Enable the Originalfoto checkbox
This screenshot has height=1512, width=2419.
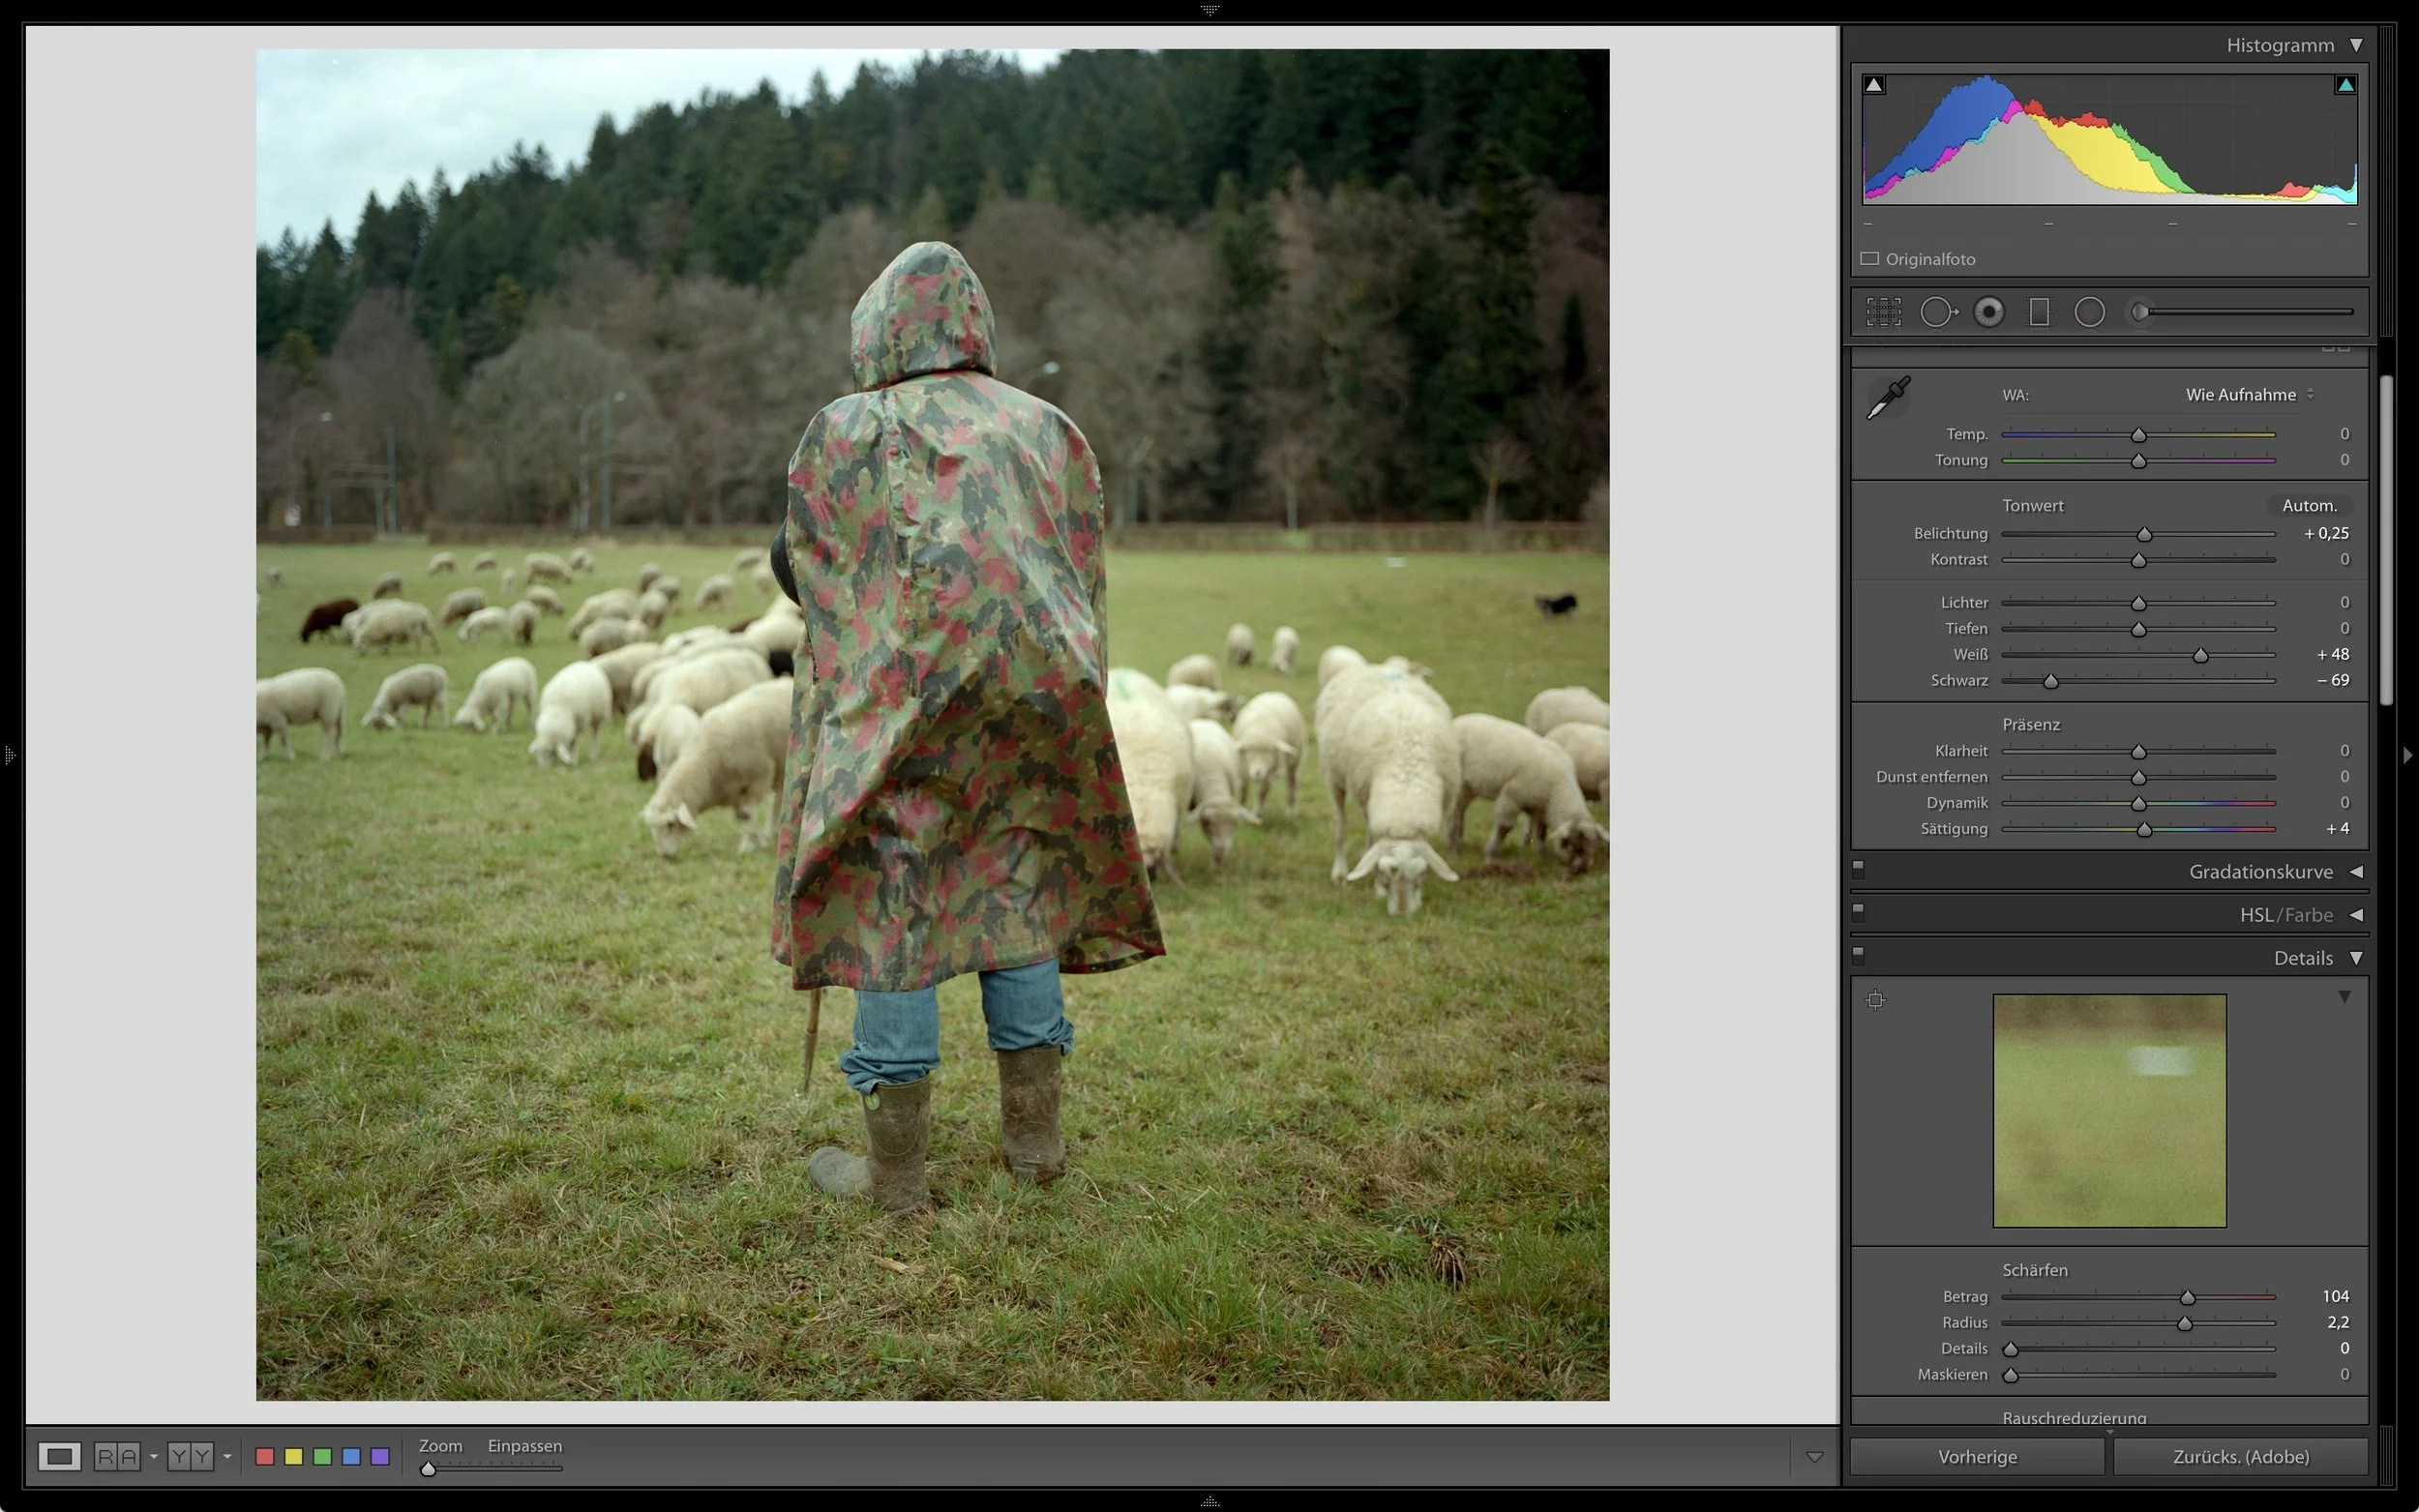(1869, 259)
